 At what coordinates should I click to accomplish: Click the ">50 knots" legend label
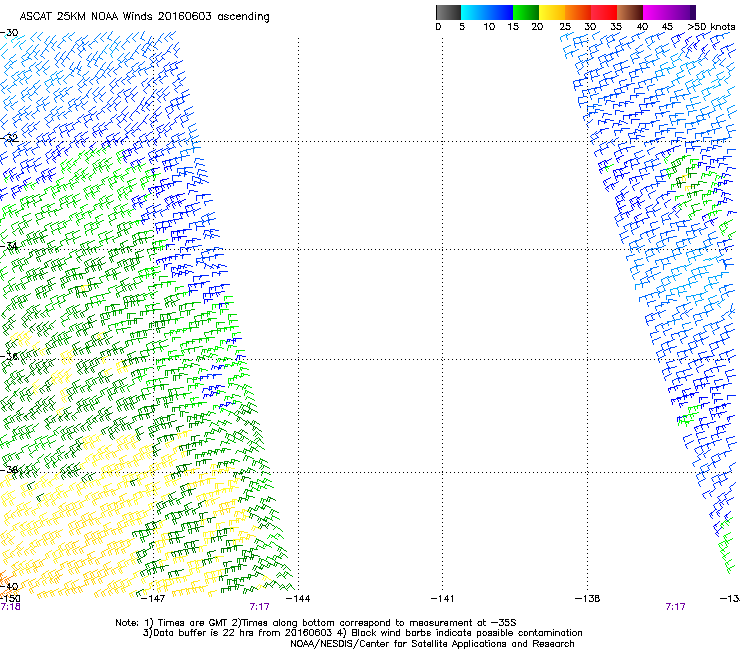coord(711,27)
